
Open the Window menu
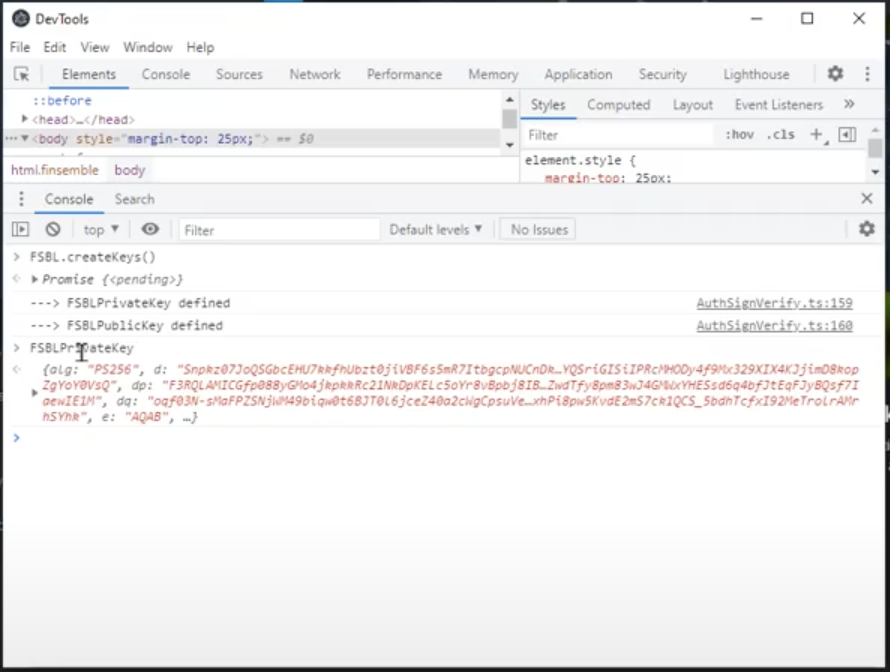pos(148,47)
